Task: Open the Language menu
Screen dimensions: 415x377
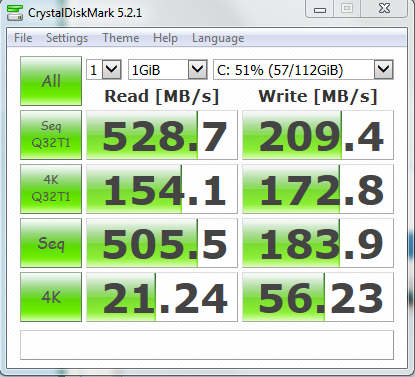Action: pyautogui.click(x=218, y=38)
